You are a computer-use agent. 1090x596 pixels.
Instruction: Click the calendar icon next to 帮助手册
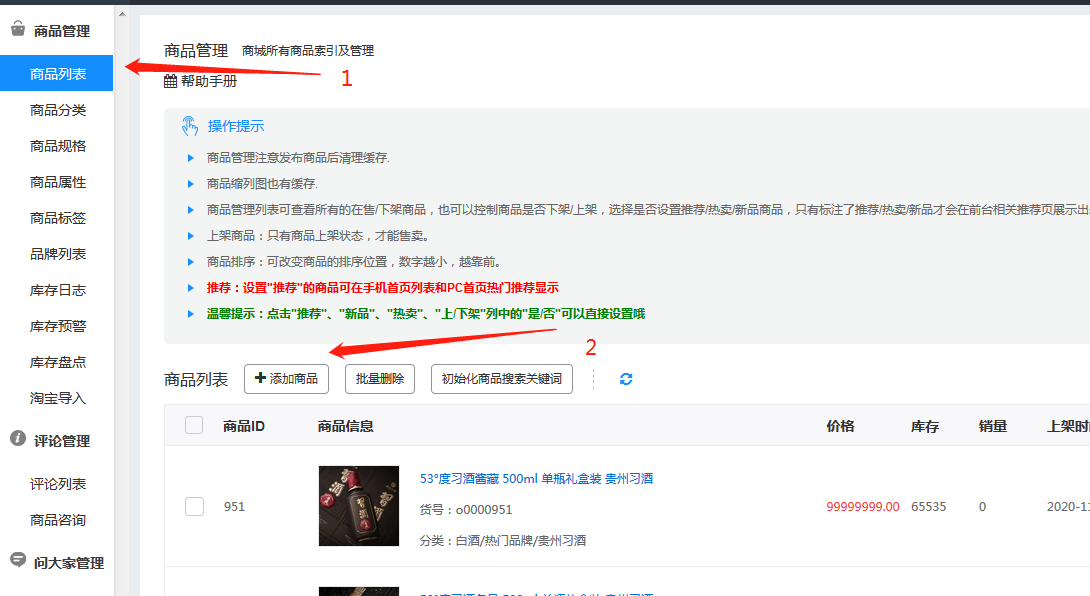click(171, 81)
